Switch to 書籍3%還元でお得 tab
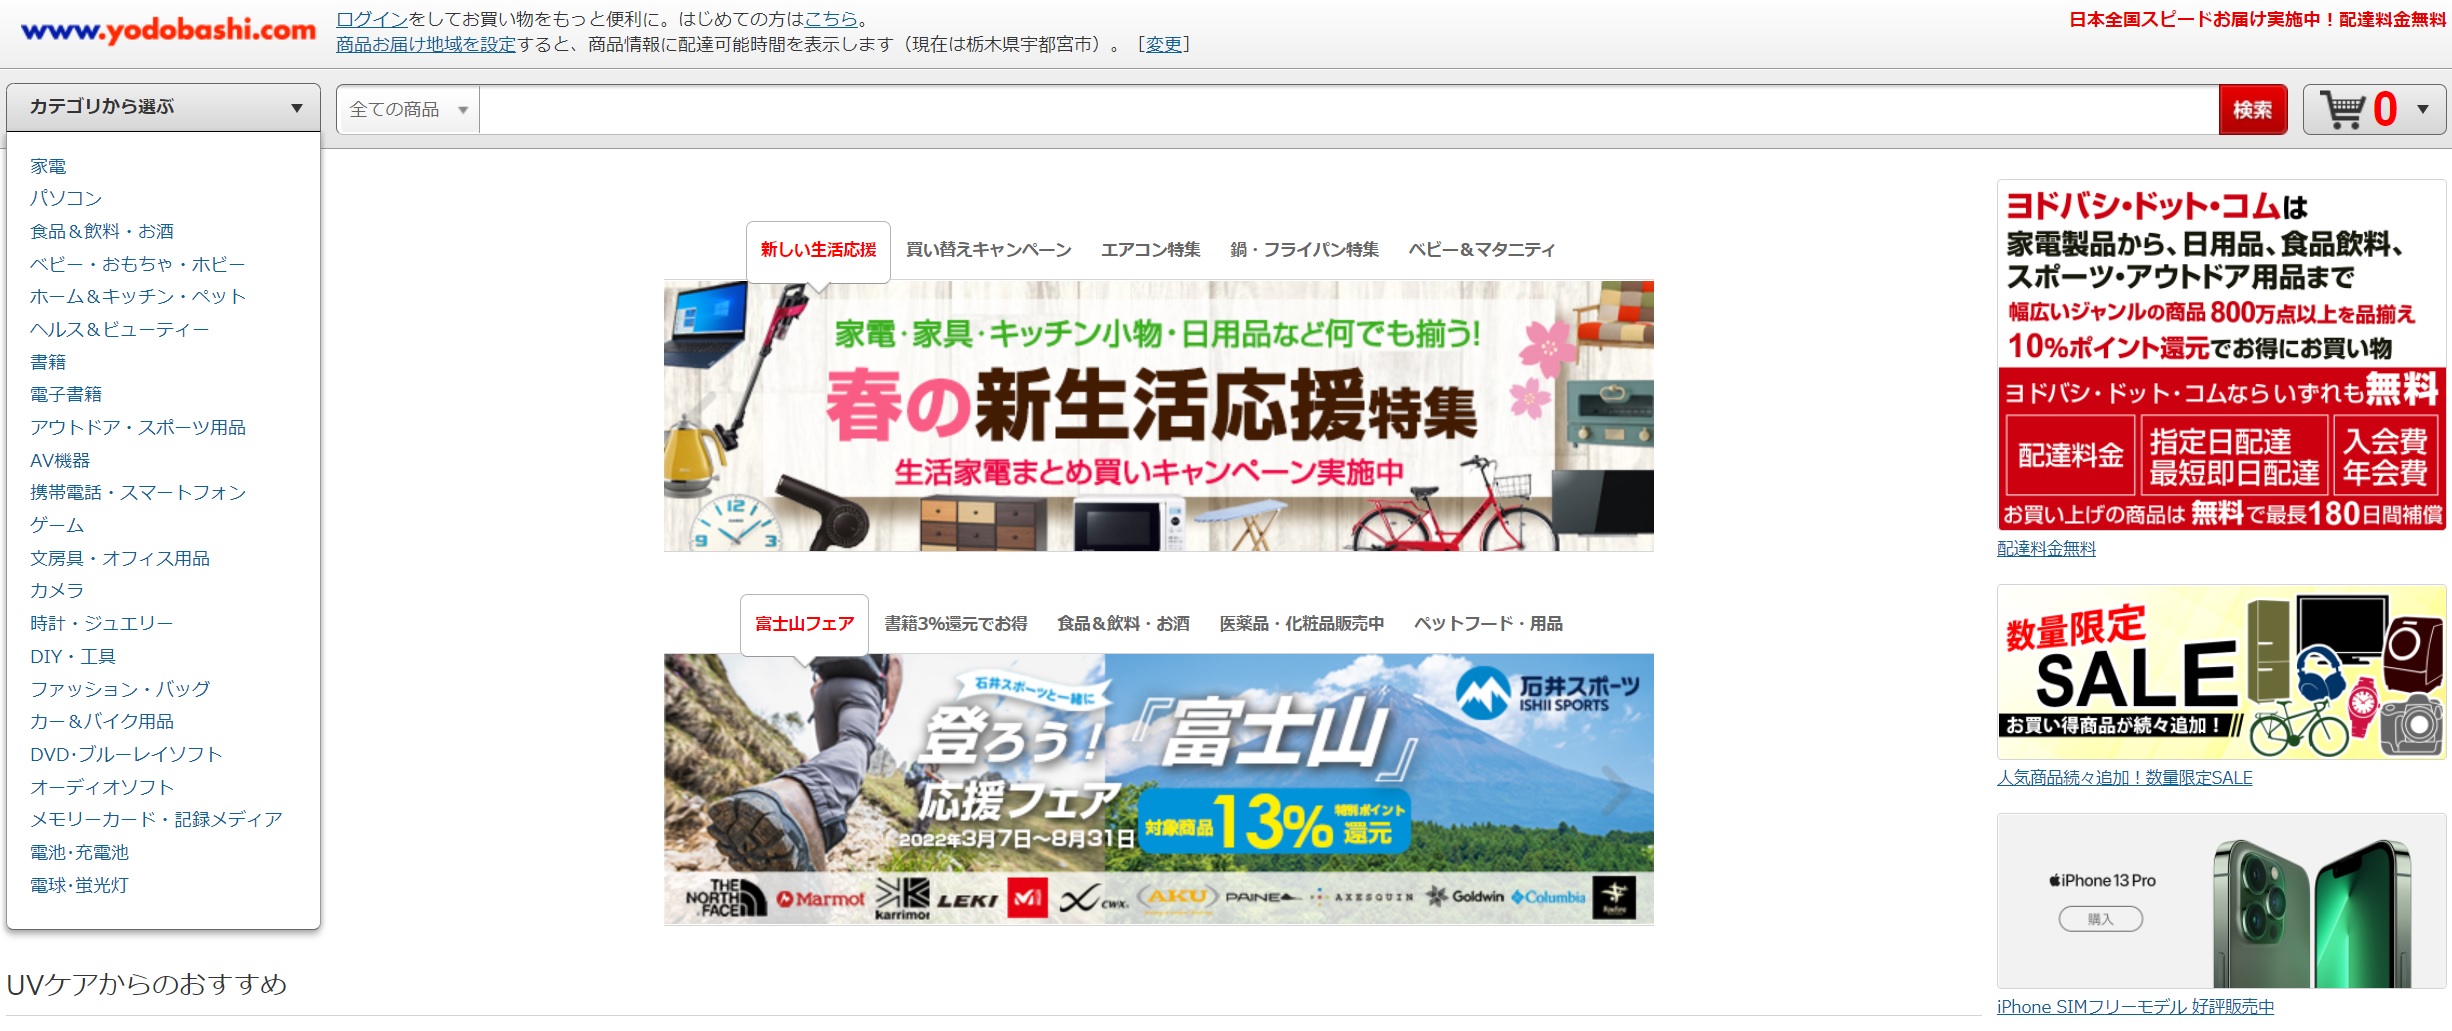This screenshot has height=1031, width=2452. point(955,624)
